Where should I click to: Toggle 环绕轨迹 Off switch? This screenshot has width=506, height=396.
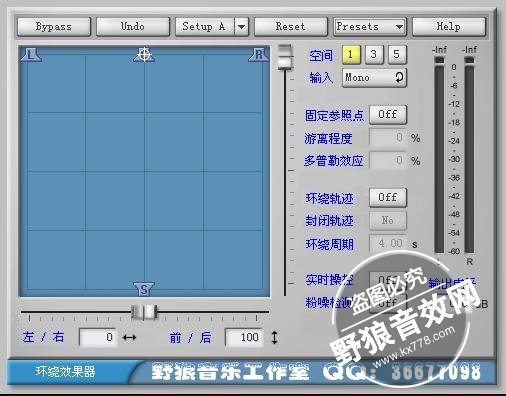(388, 197)
